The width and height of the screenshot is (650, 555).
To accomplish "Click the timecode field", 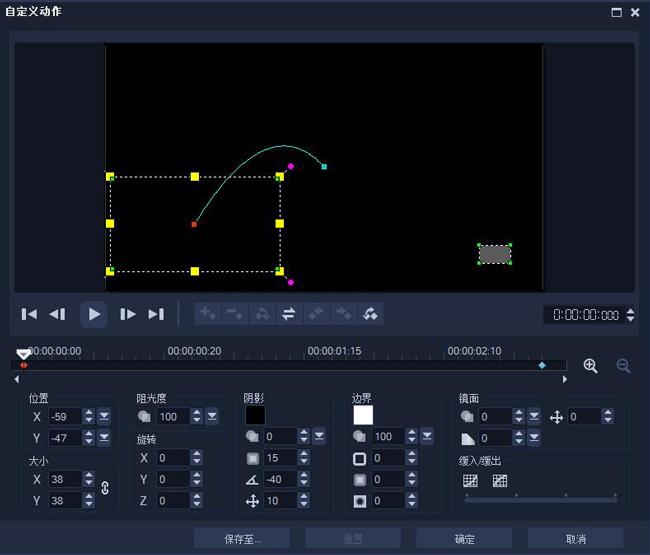I will pyautogui.click(x=584, y=315).
